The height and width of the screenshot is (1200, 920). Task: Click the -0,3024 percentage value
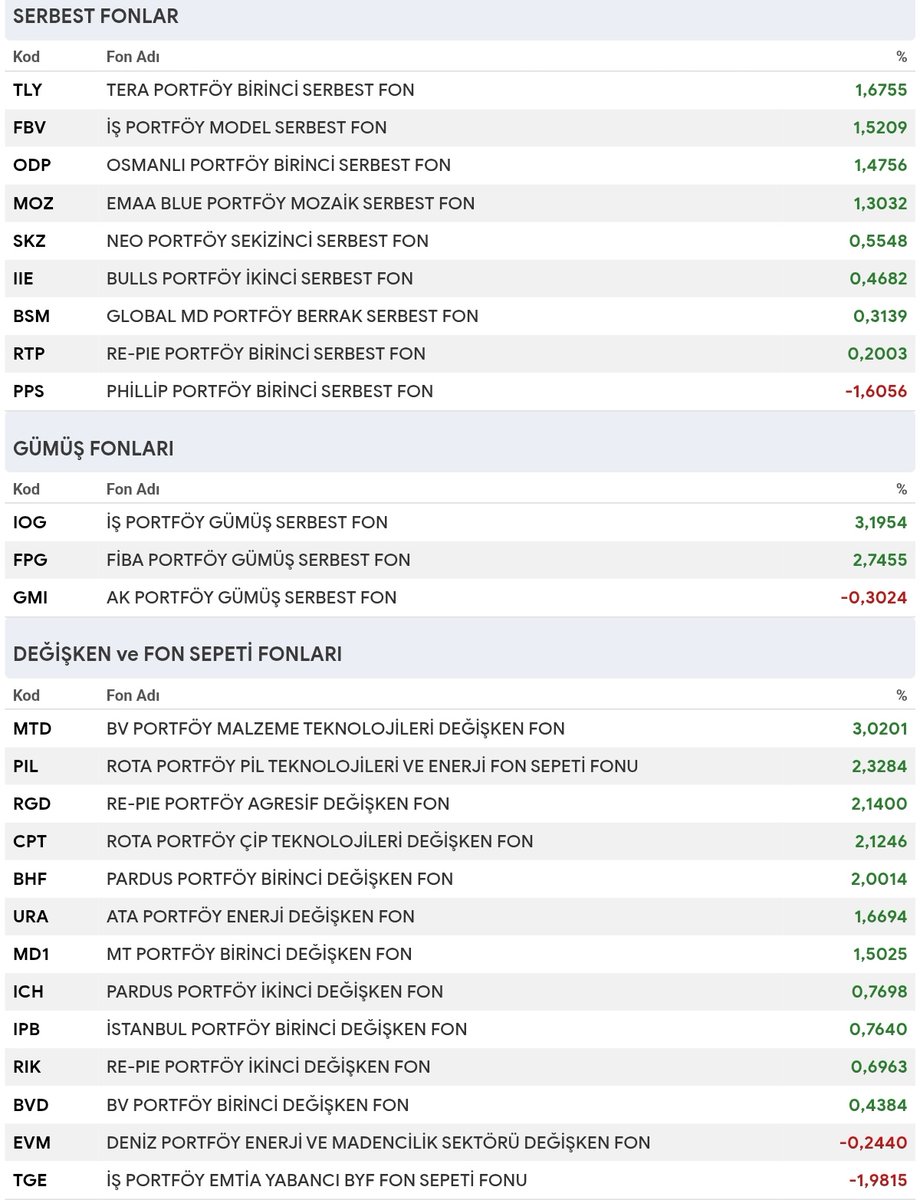[874, 598]
